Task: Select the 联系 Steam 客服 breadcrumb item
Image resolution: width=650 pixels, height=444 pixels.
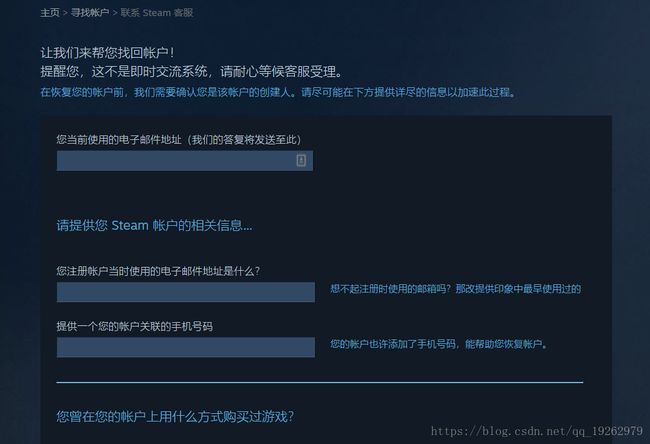Action: 157,13
